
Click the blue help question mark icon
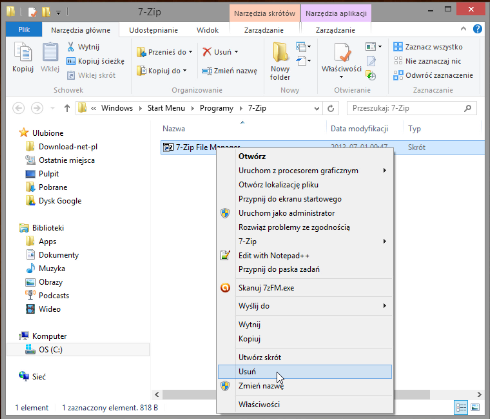[477, 29]
